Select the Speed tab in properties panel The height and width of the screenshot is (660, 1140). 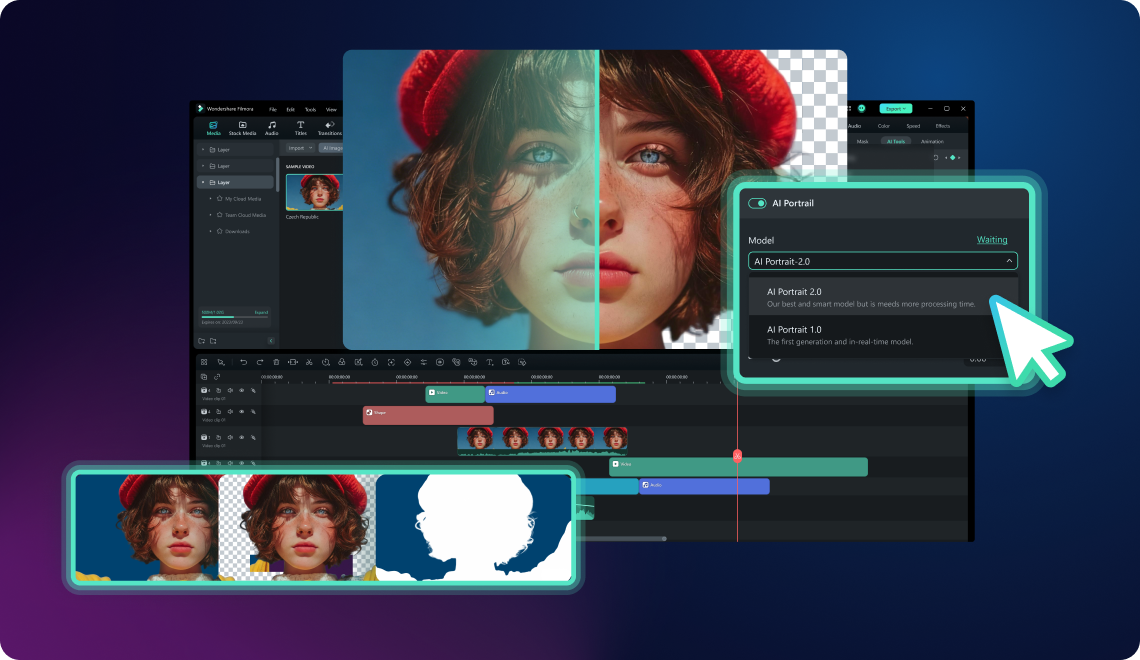[x=913, y=126]
